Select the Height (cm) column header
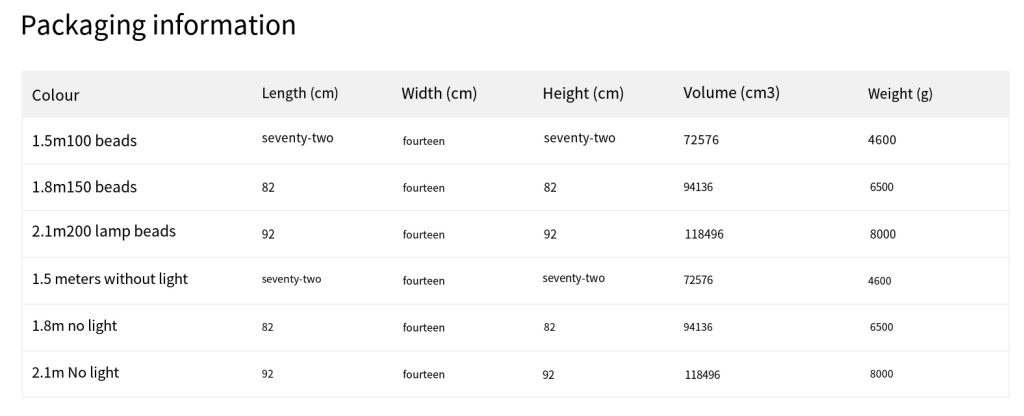 pos(583,93)
